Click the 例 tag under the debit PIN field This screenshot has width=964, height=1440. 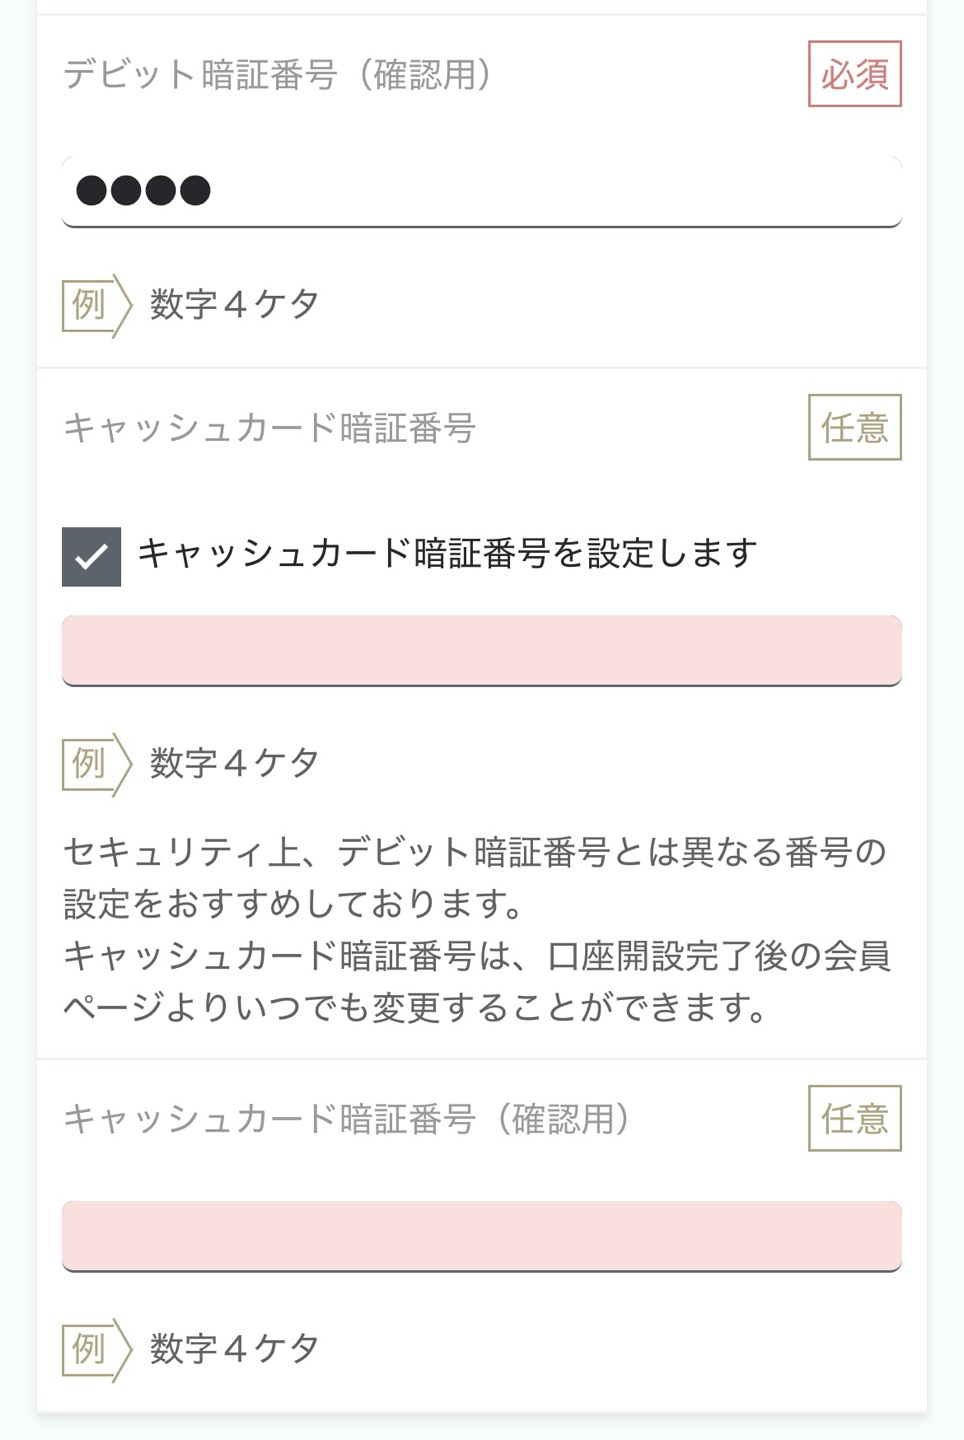[96, 305]
